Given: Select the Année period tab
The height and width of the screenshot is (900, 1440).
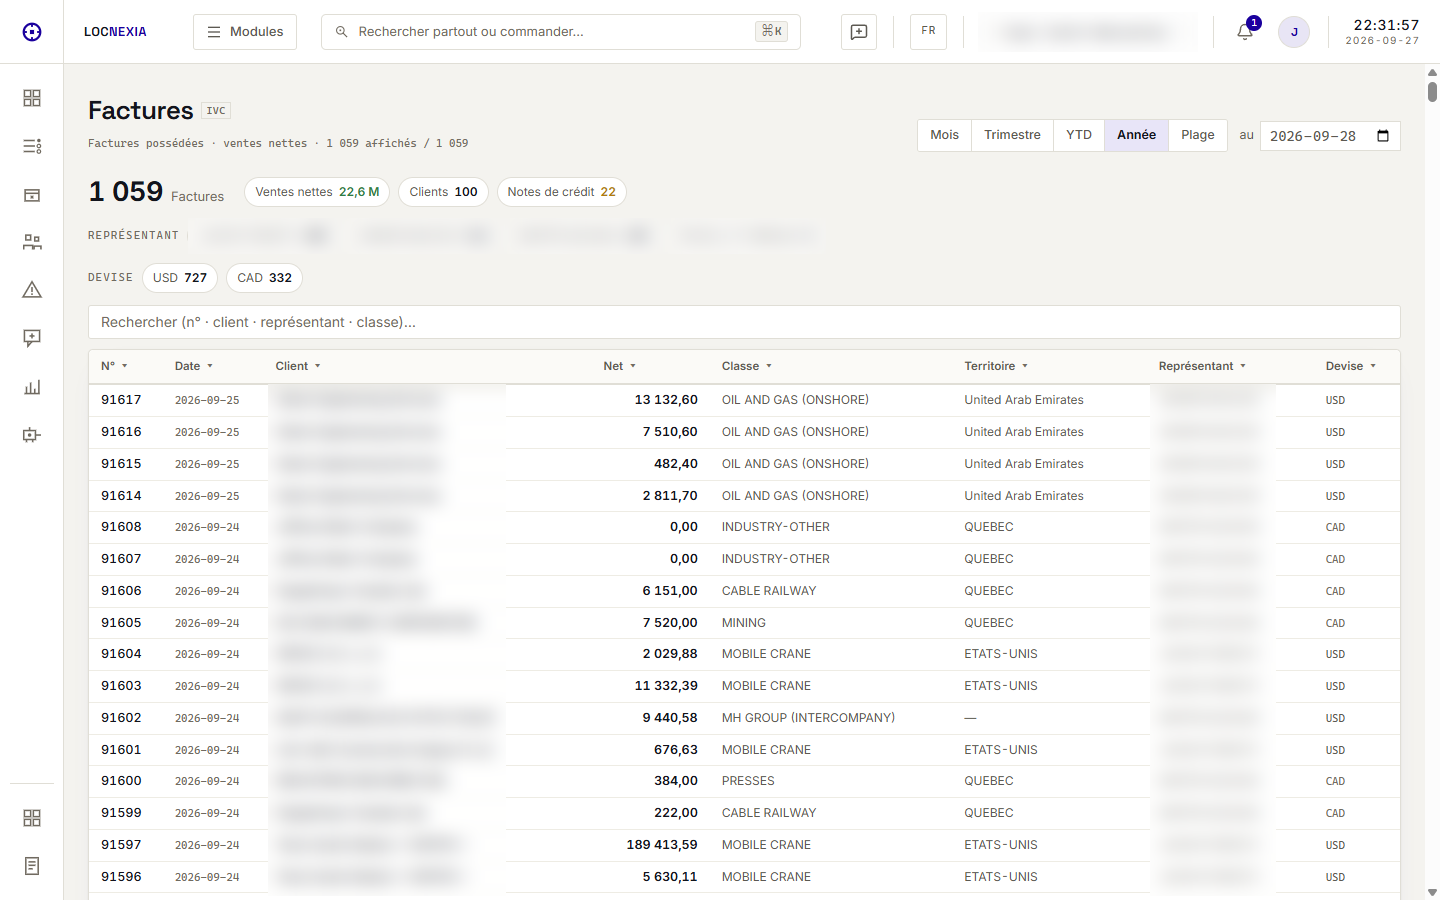Looking at the screenshot, I should [x=1136, y=135].
